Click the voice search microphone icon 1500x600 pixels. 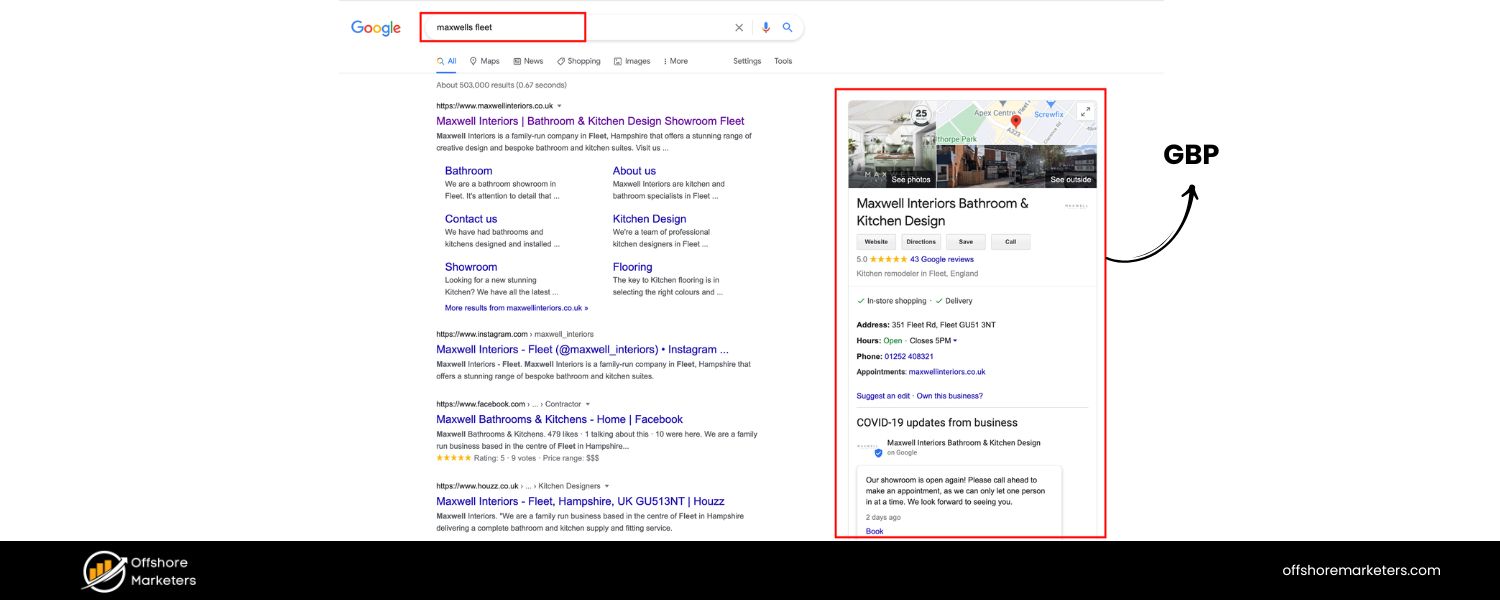tap(766, 27)
